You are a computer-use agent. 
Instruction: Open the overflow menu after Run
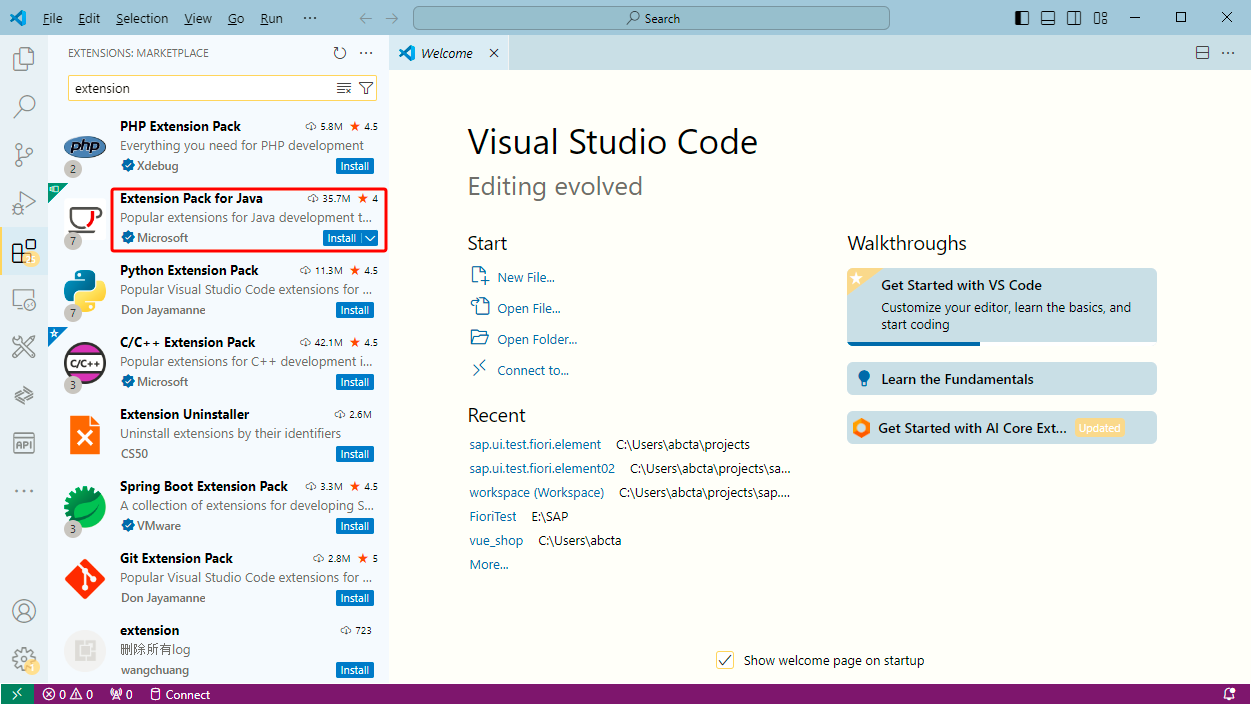point(310,18)
